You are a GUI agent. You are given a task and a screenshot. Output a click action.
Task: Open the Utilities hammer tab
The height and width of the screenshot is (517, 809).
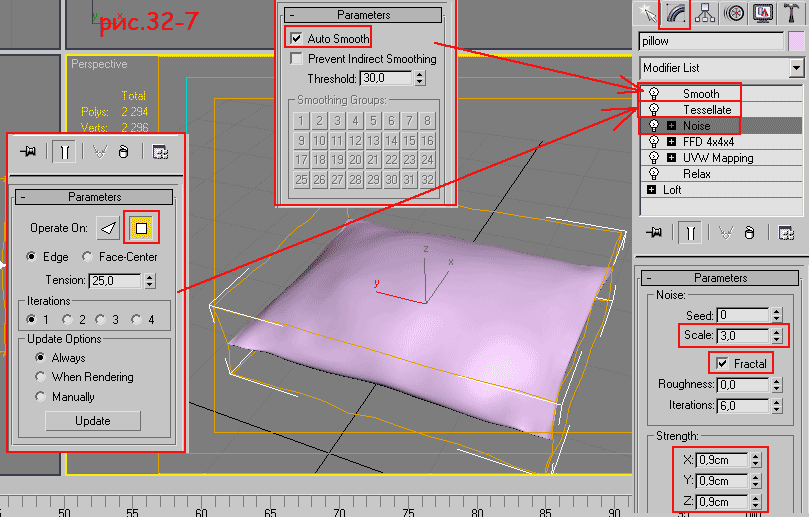[790, 13]
